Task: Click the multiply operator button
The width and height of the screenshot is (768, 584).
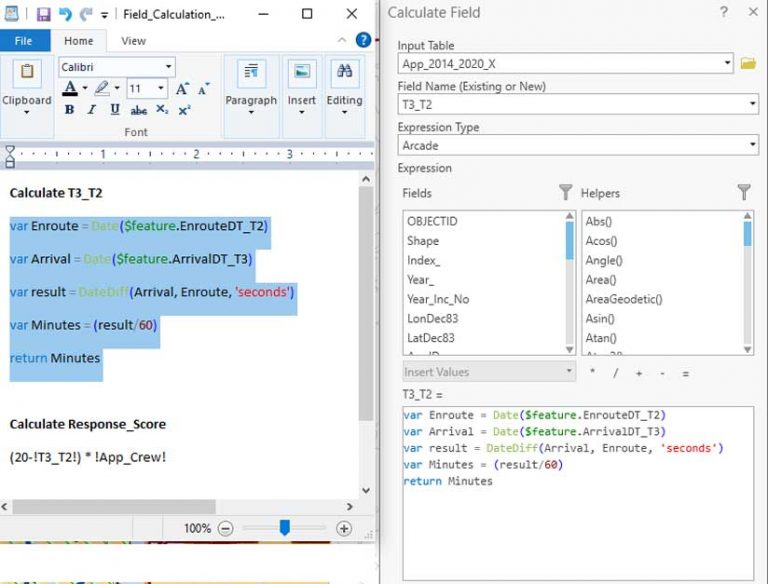Action: [593, 372]
